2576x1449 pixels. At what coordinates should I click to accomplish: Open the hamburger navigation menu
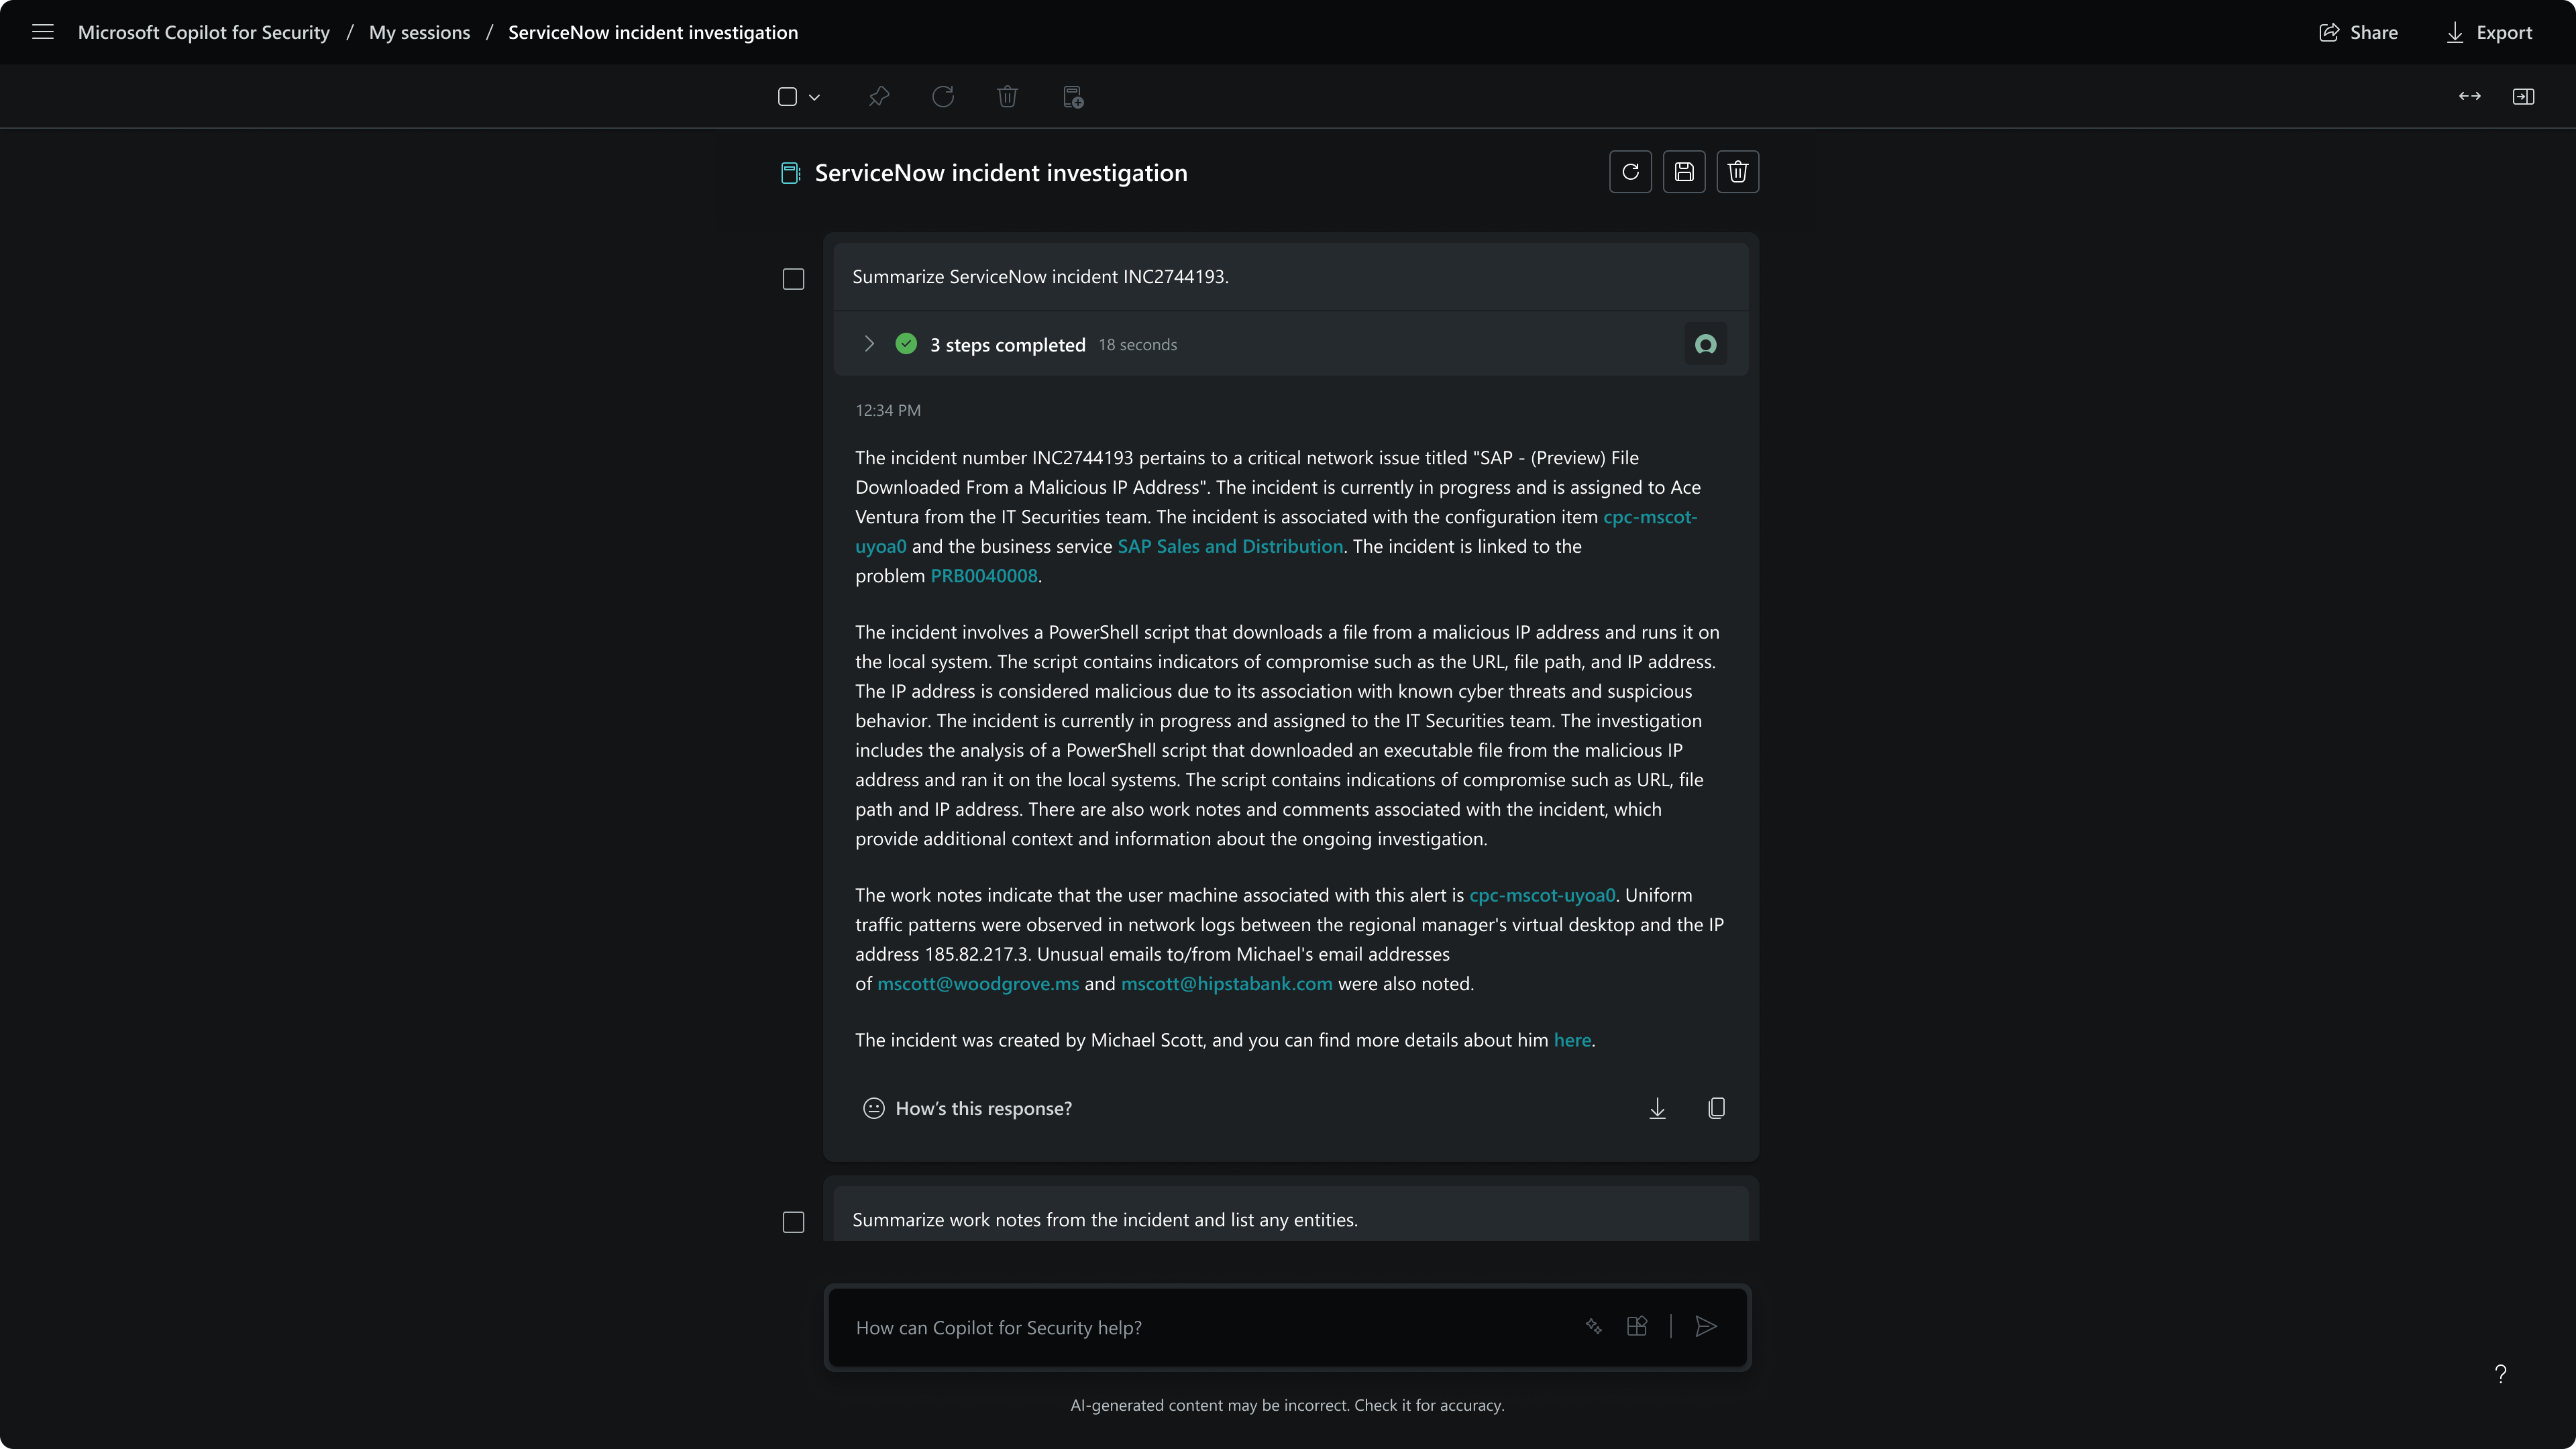click(42, 32)
